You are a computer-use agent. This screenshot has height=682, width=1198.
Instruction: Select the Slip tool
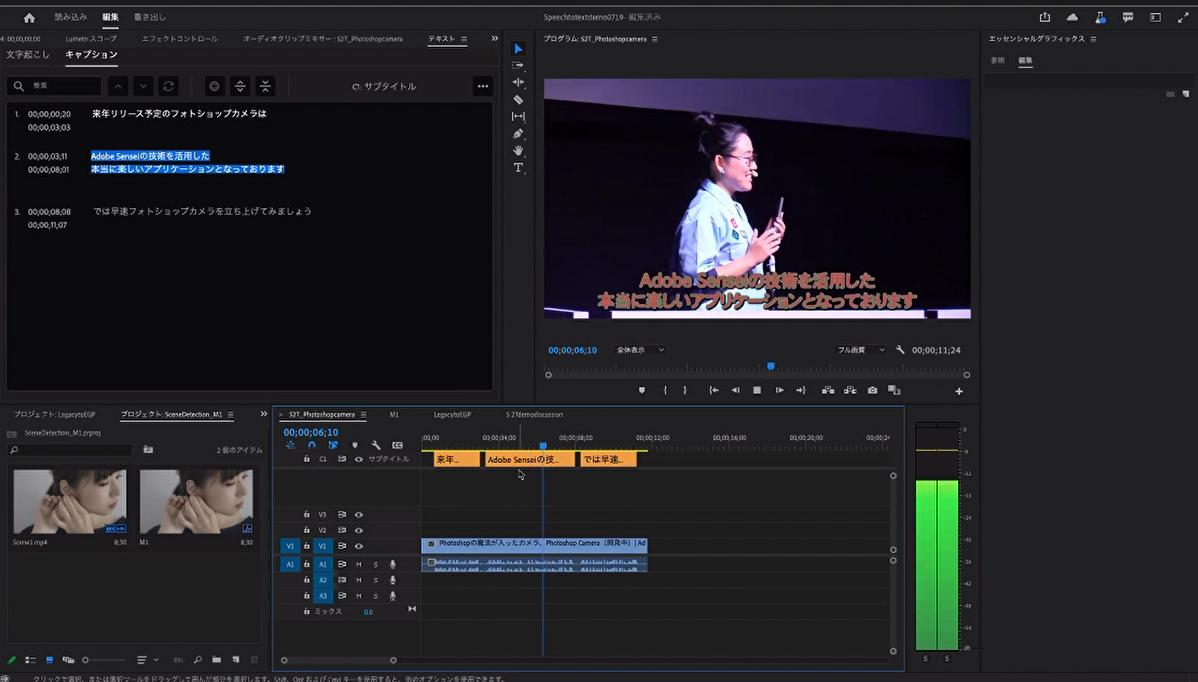point(518,117)
